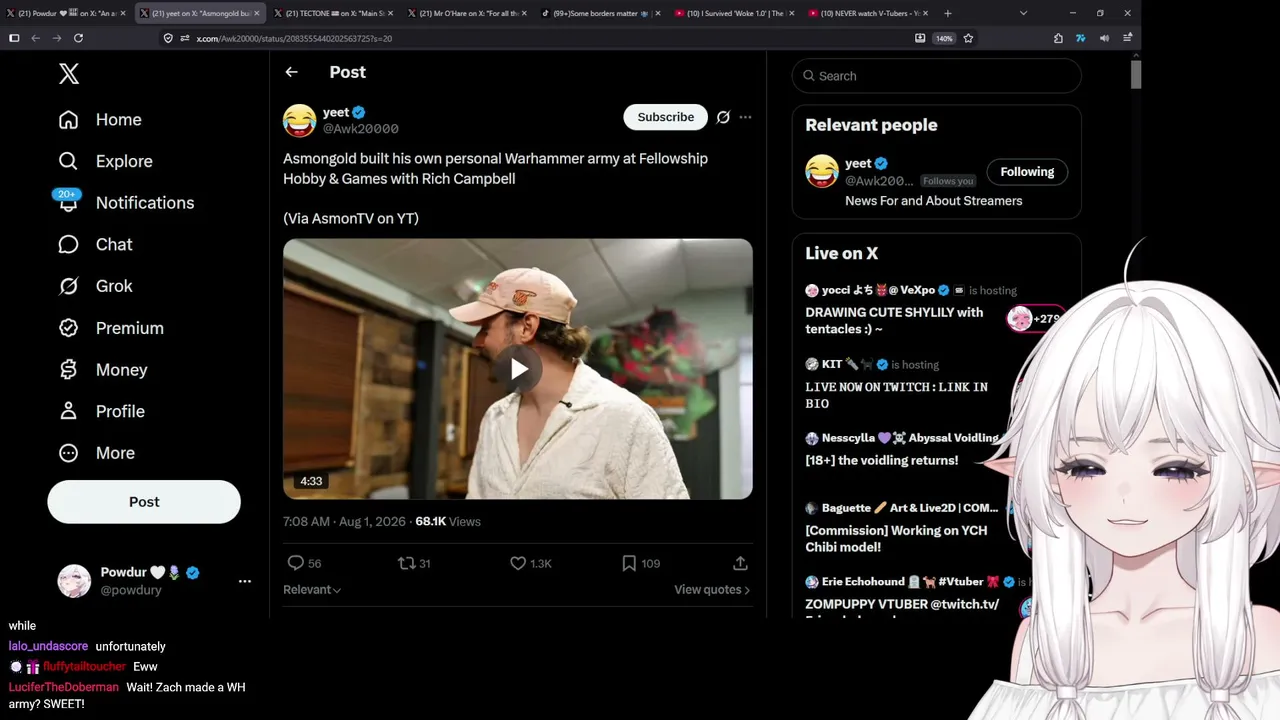Open the DRAWING CUTE SHYLILY live stream
The image size is (1280, 720).
[894, 321]
